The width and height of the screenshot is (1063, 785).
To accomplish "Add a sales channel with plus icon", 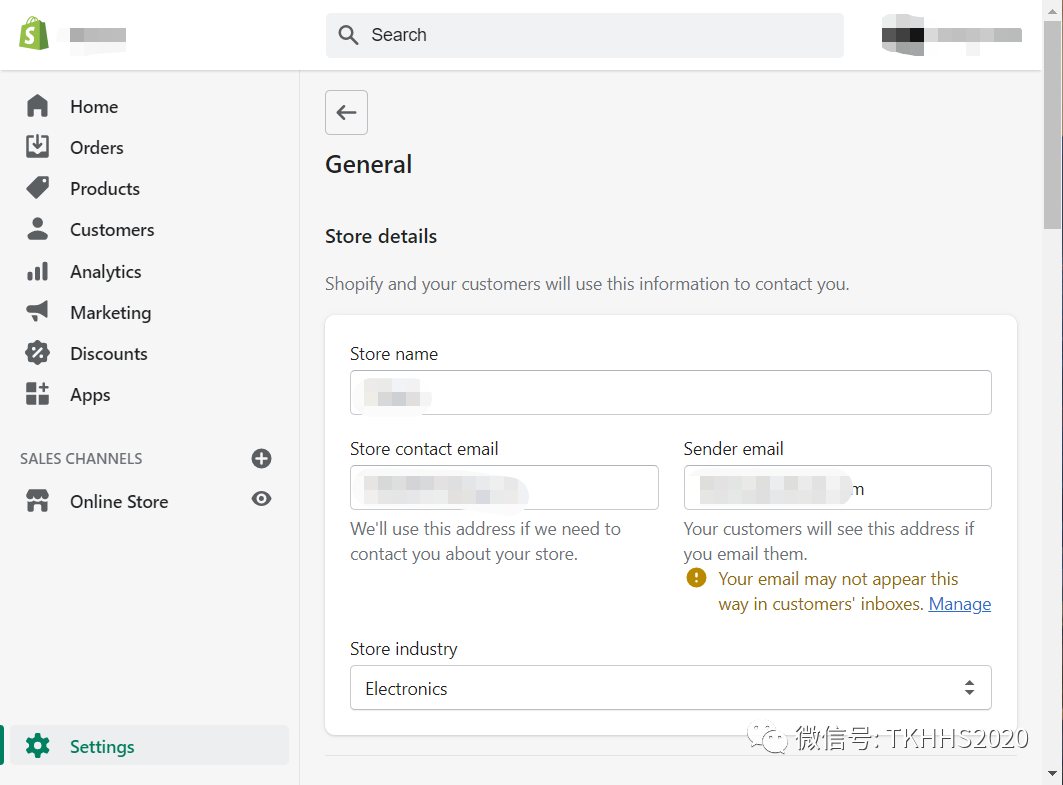I will 261,458.
